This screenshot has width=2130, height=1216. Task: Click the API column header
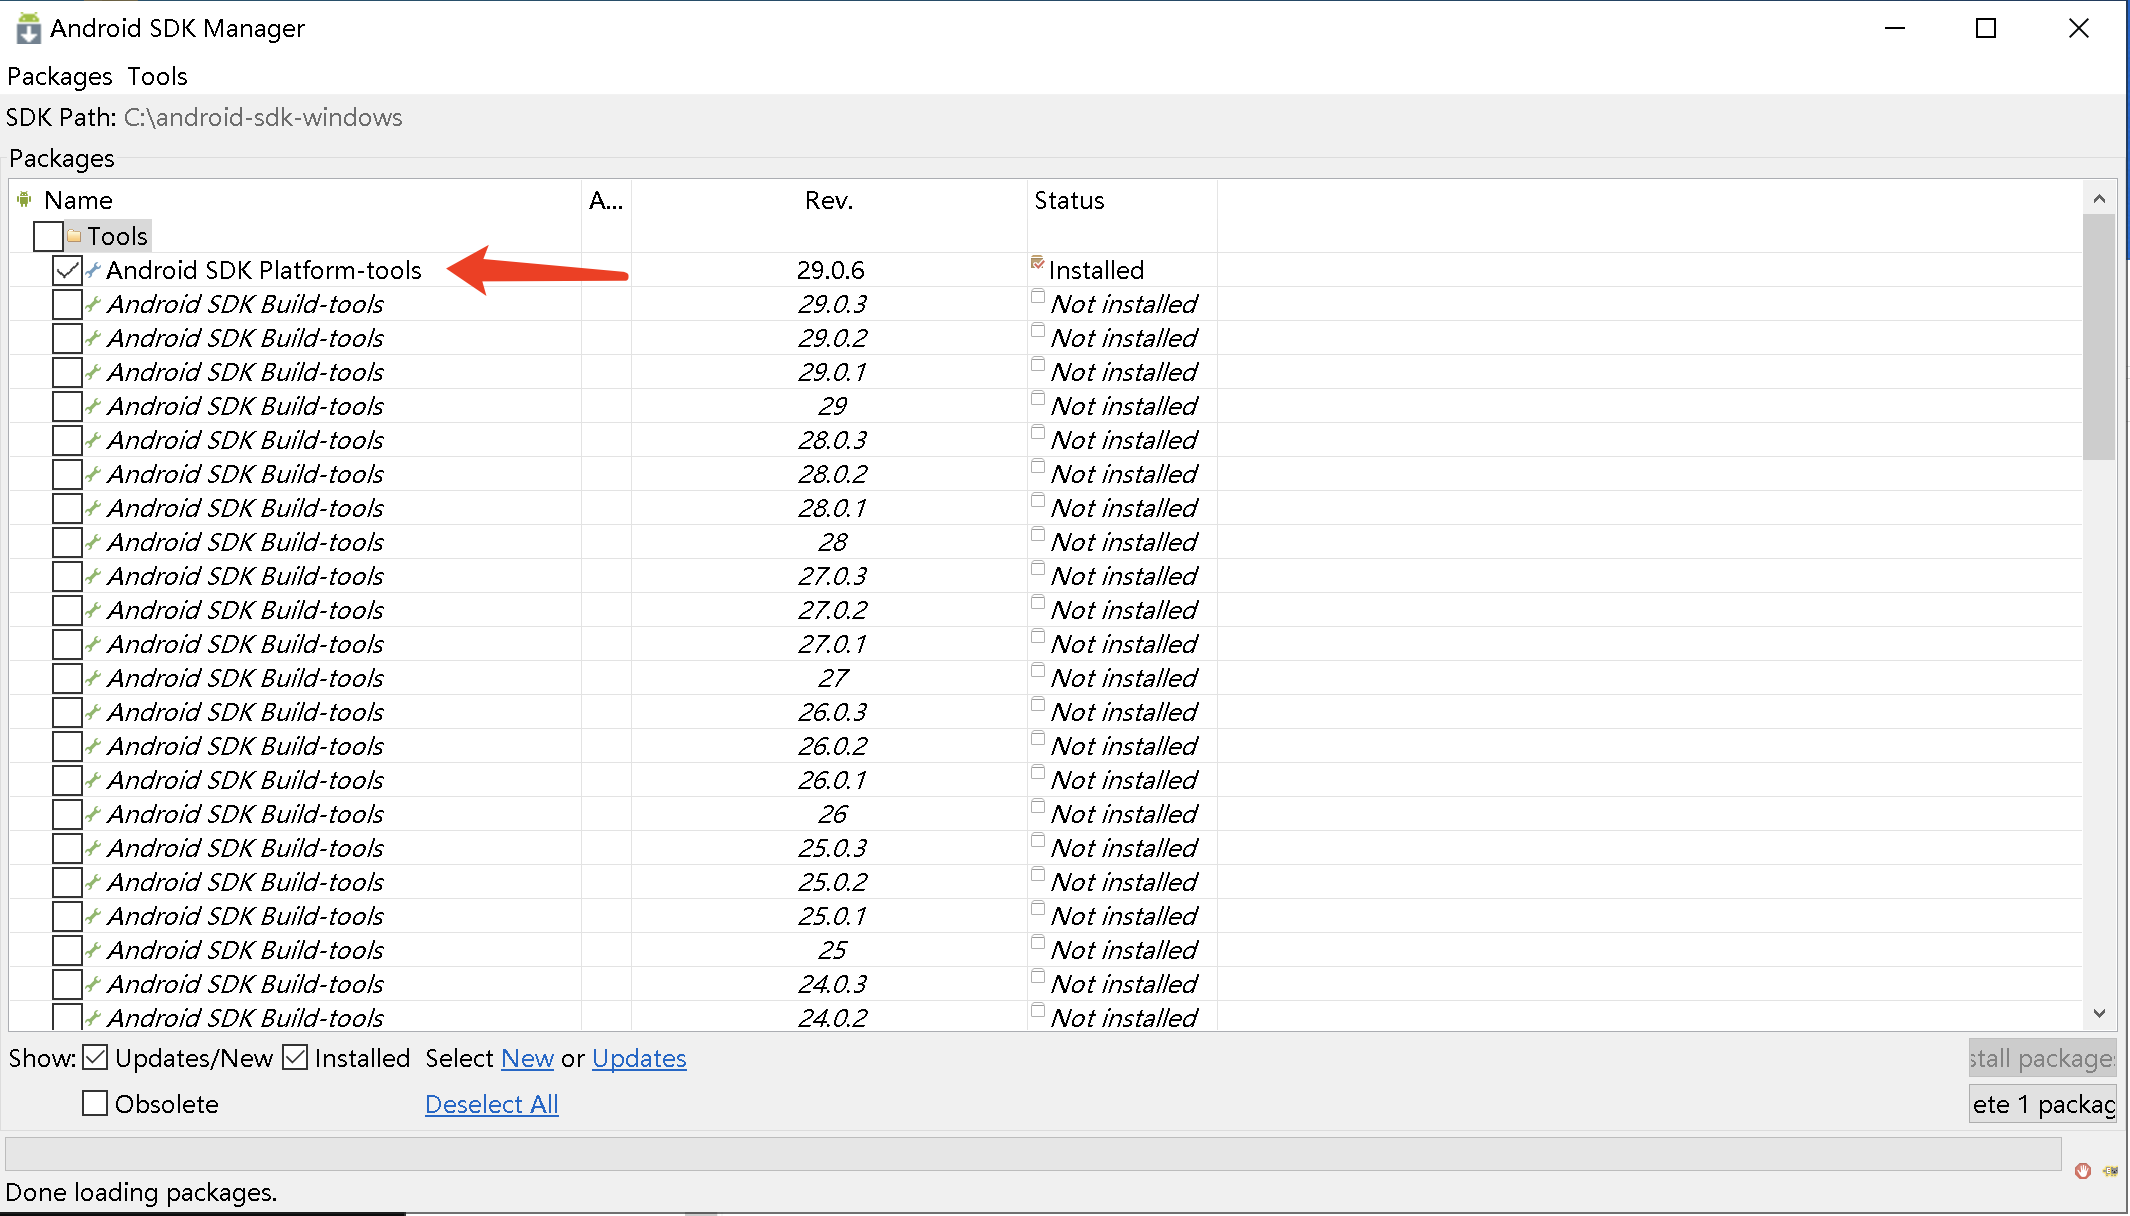coord(606,200)
